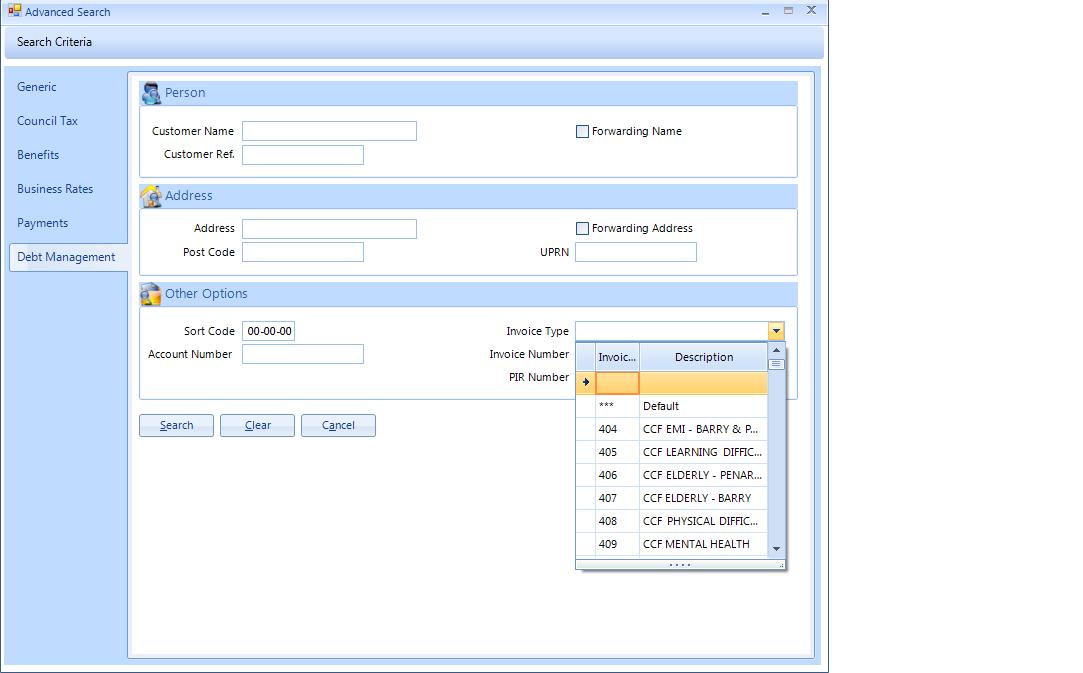
Task: Click the Invoice Type combo box field
Action: point(672,331)
